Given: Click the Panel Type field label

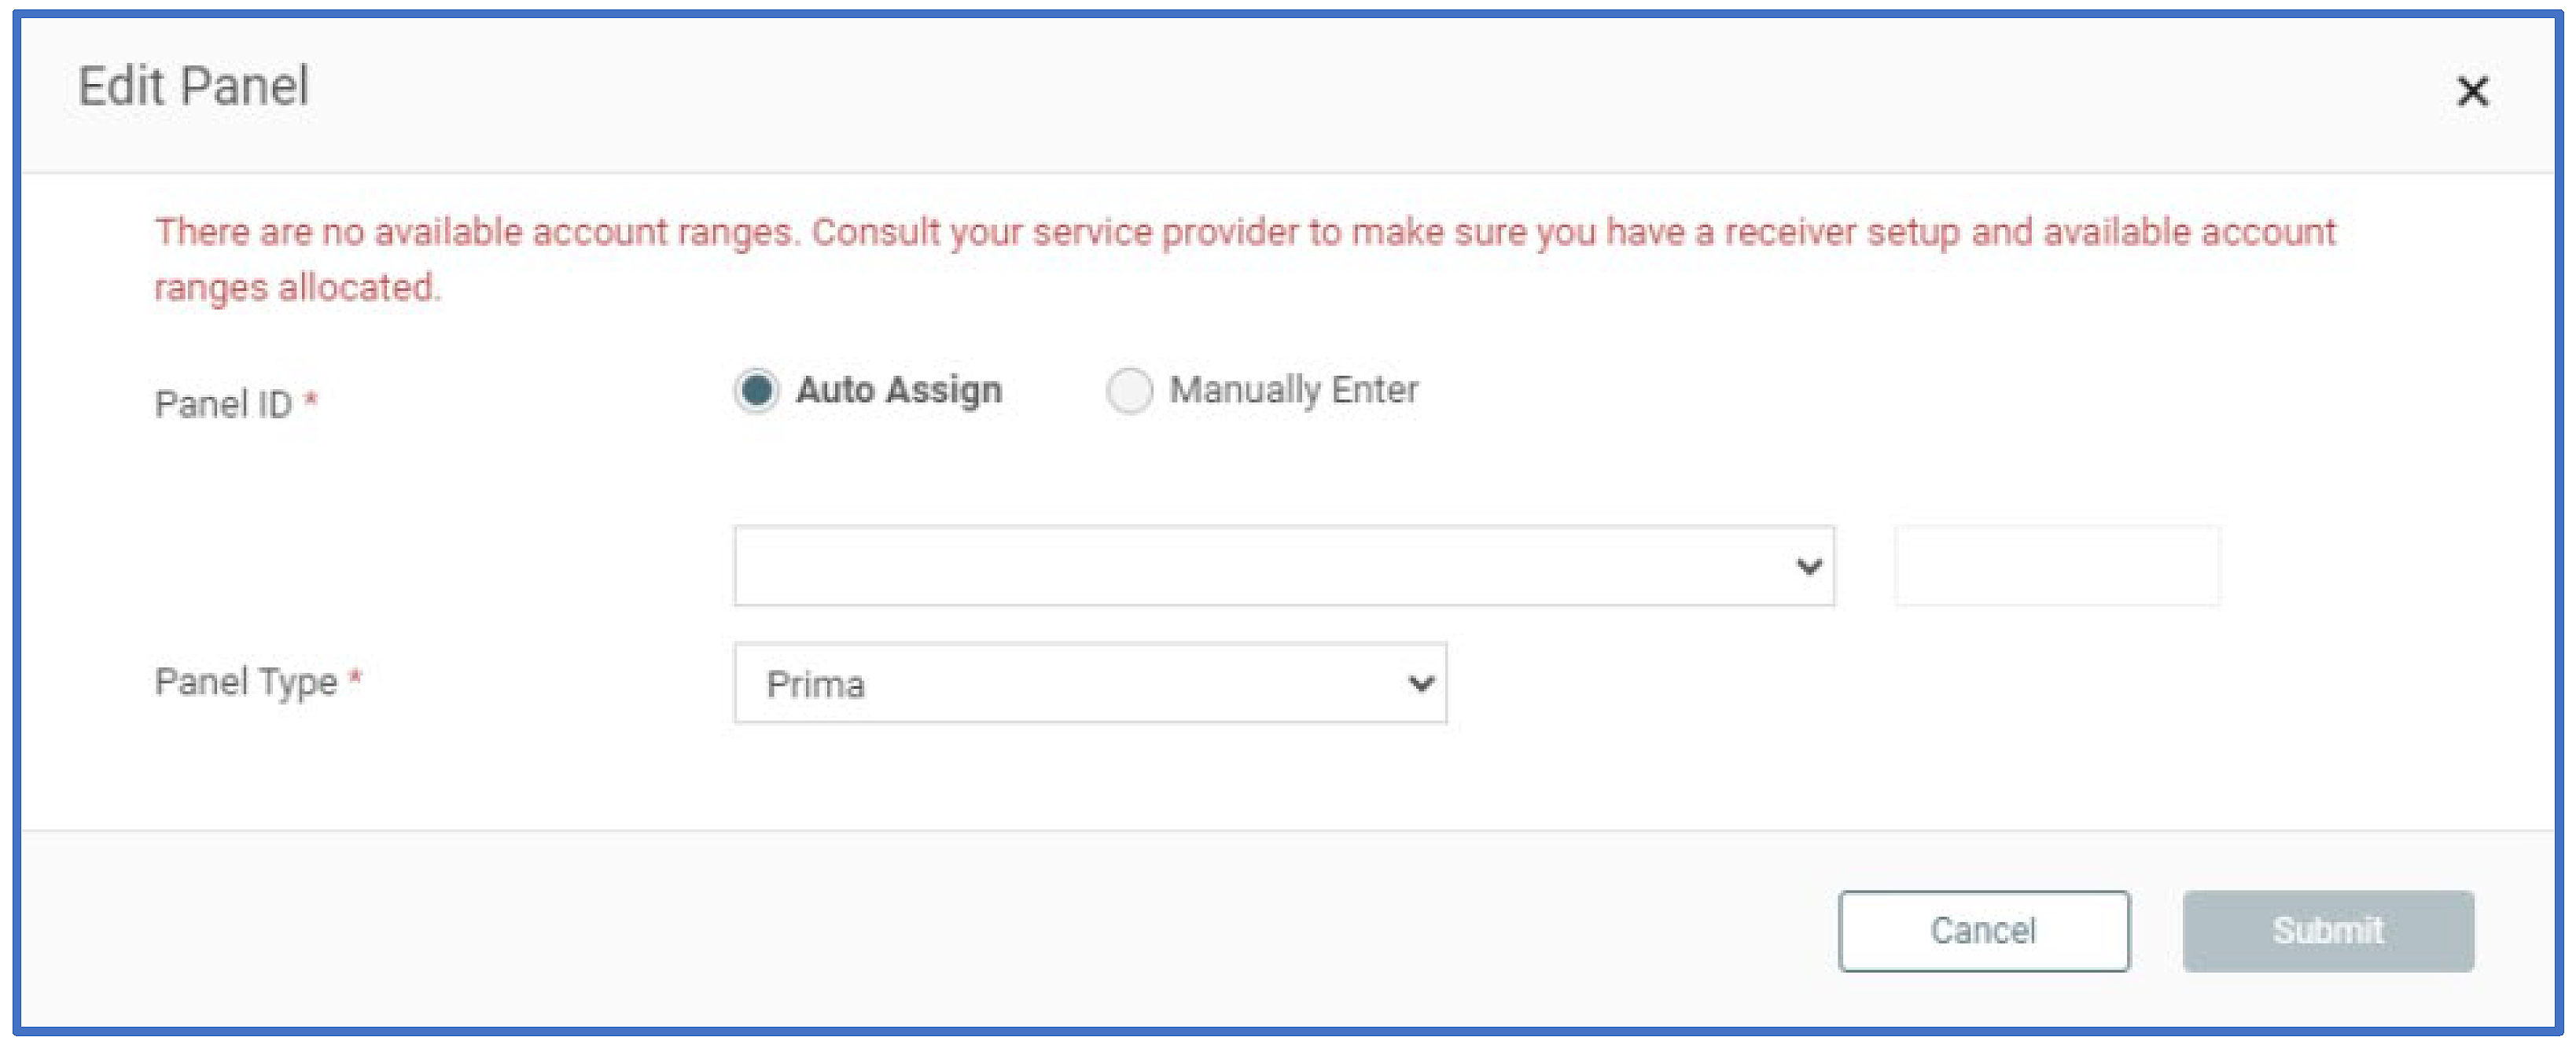Looking at the screenshot, I should pyautogui.click(x=246, y=682).
